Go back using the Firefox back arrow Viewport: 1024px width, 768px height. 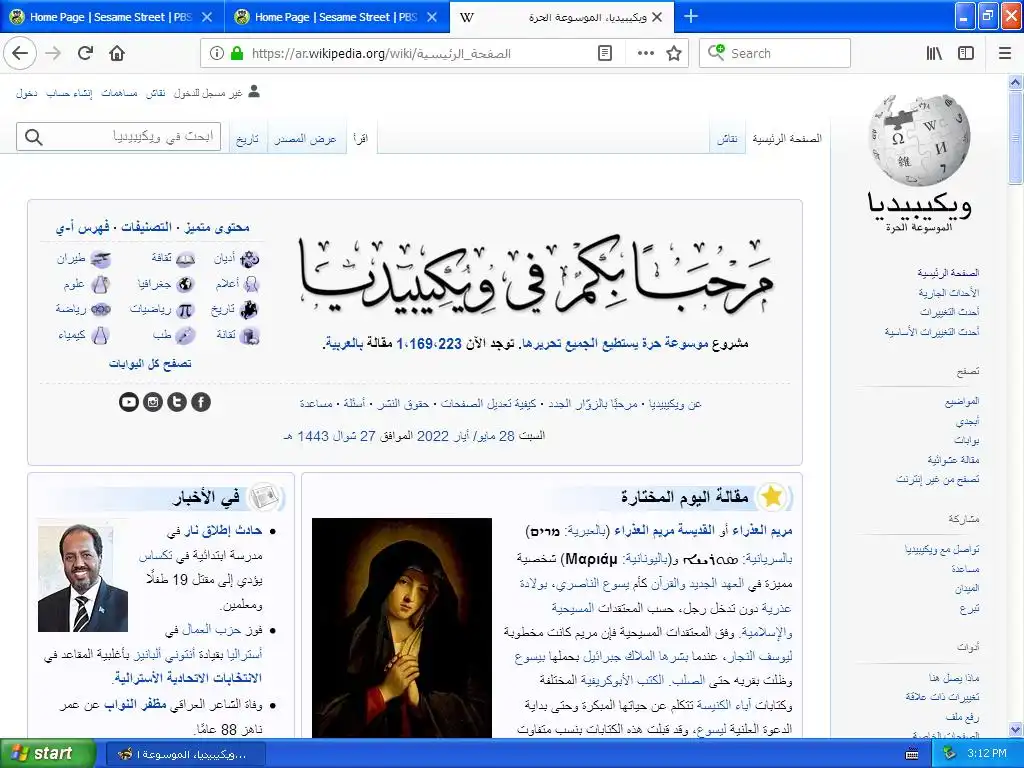tap(20, 53)
